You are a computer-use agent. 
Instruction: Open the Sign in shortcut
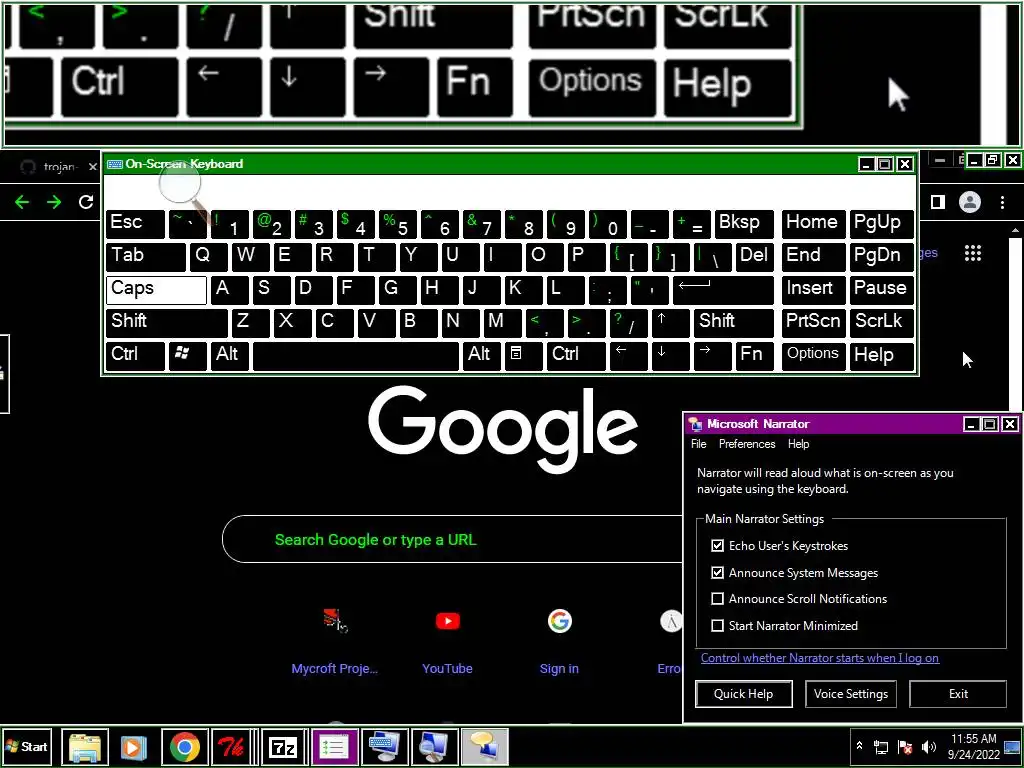click(x=559, y=641)
